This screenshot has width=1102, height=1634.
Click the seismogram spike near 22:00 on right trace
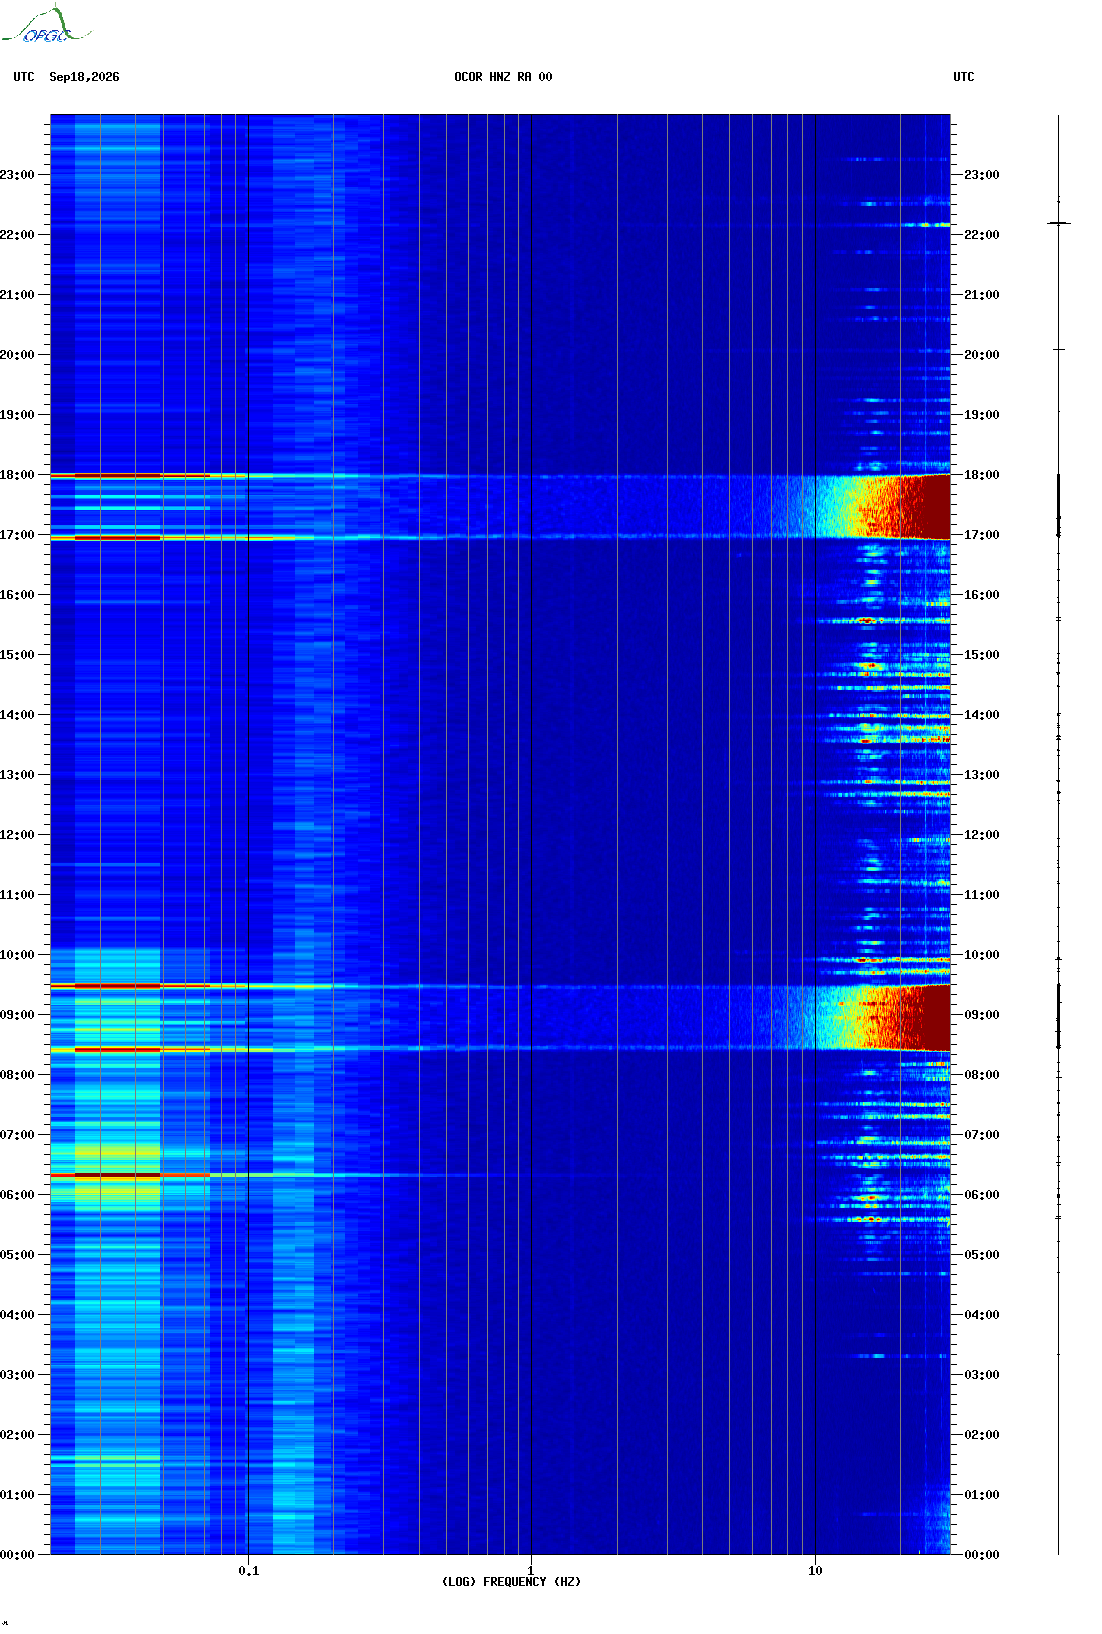tap(1059, 223)
